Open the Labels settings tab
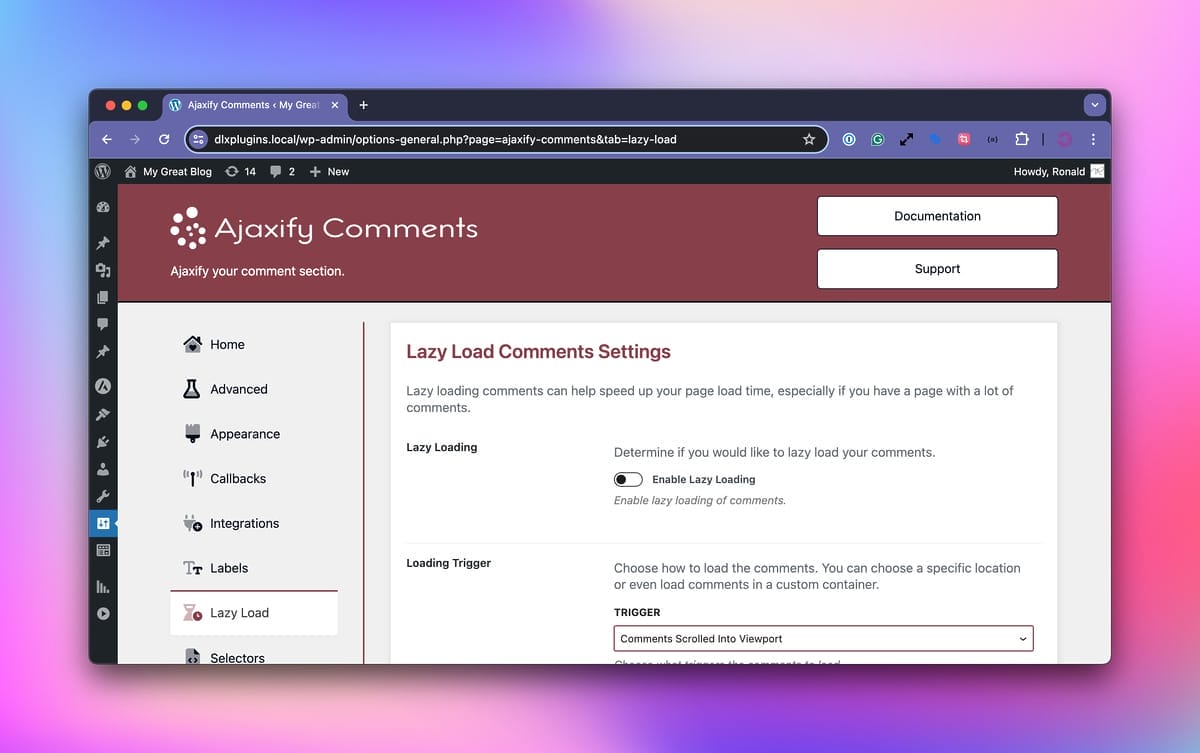Viewport: 1200px width, 753px height. [229, 568]
